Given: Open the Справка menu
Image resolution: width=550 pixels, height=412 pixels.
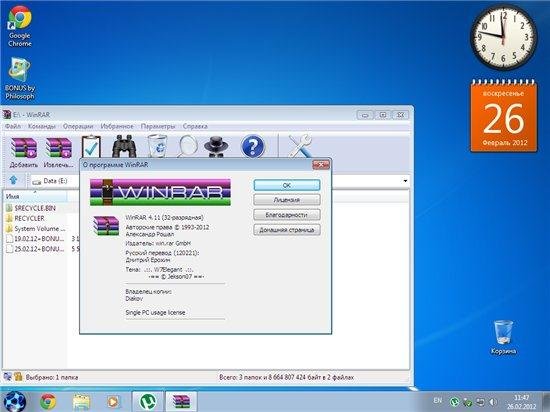Looking at the screenshot, I should pos(195,126).
